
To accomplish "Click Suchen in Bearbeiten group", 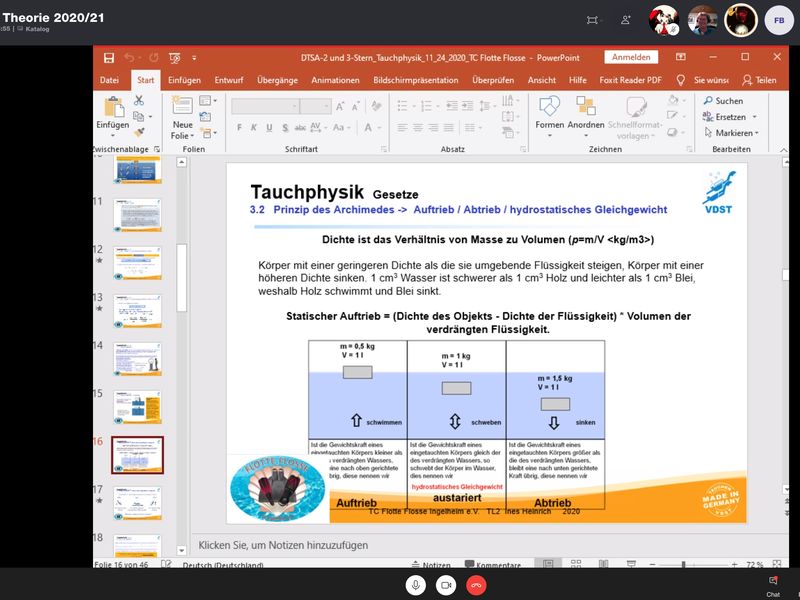I will click(724, 101).
